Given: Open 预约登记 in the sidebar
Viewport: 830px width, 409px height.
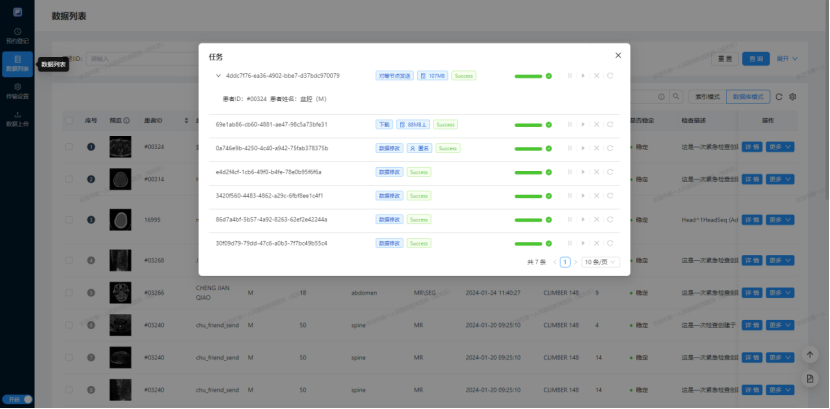Looking at the screenshot, I should 16,36.
